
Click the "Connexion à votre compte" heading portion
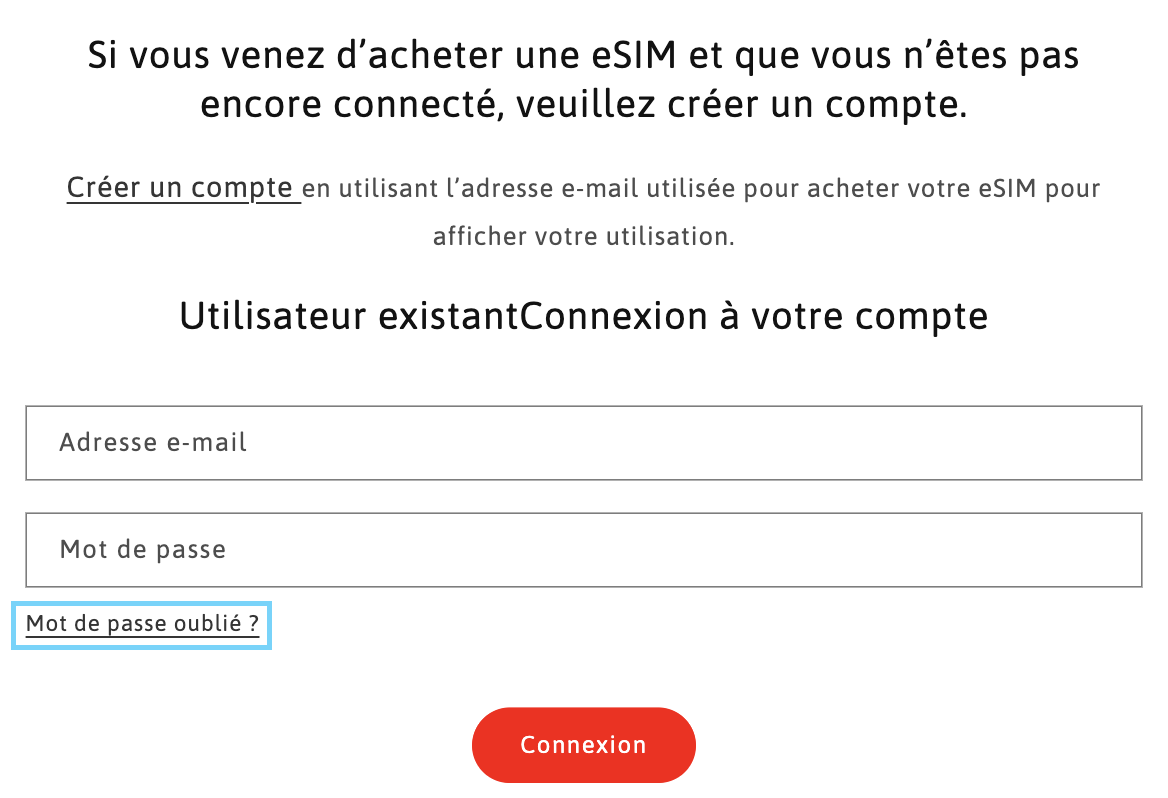click(x=754, y=316)
